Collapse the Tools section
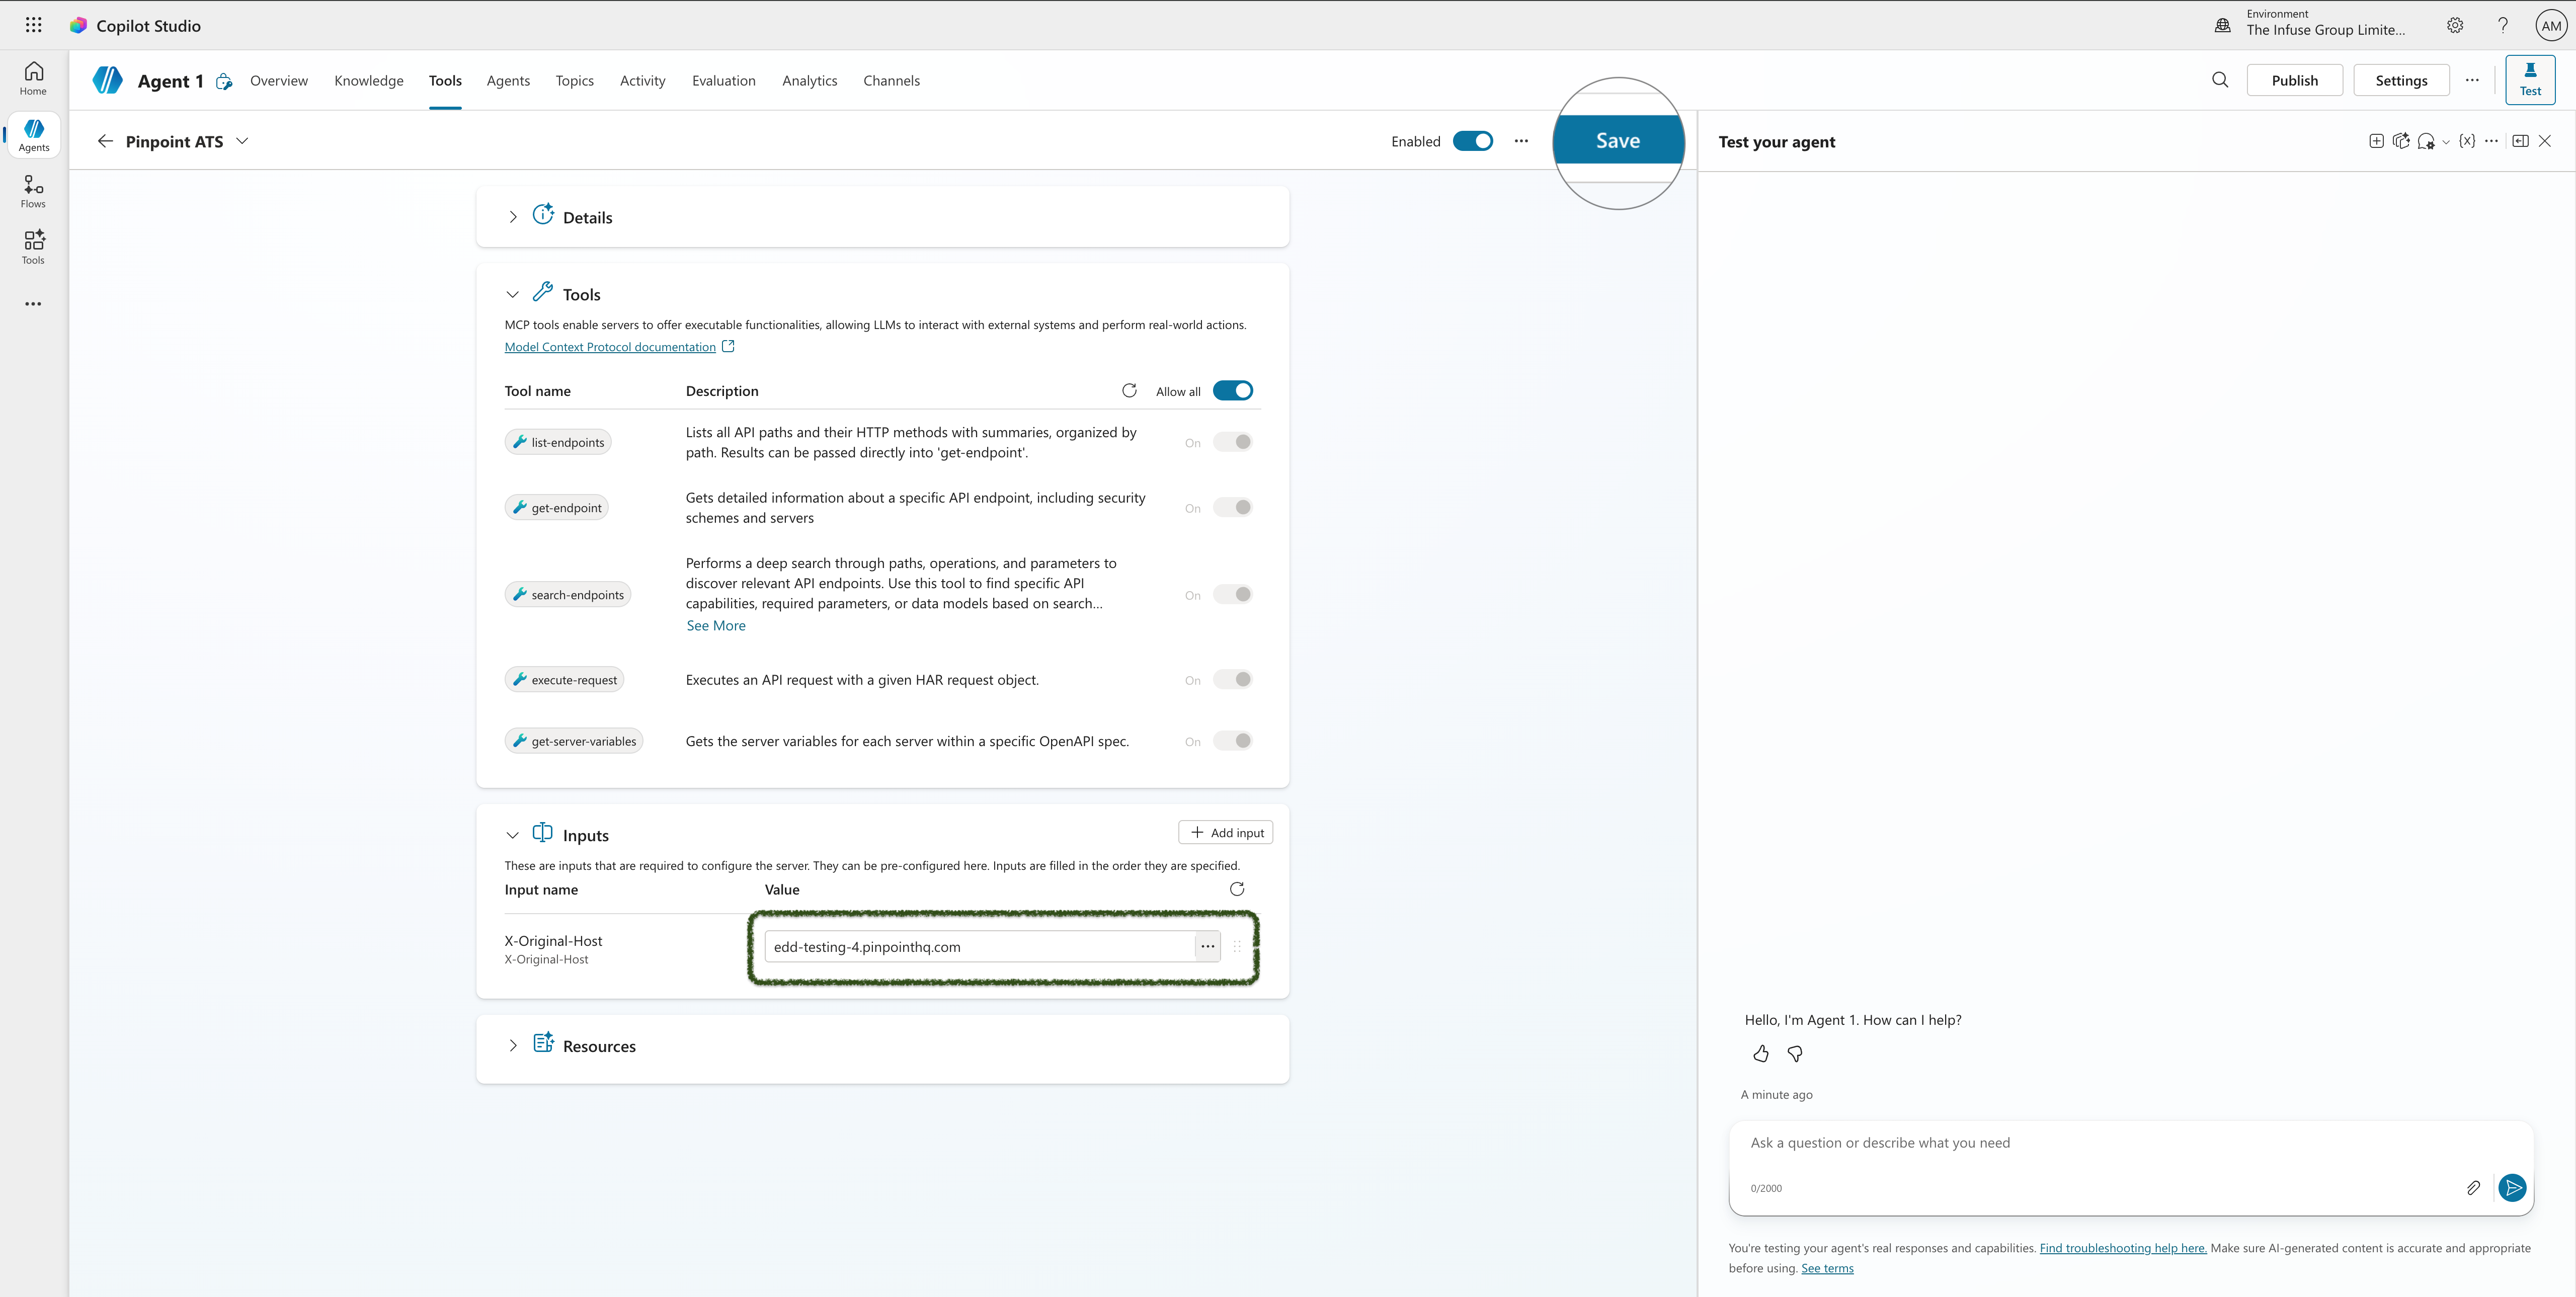The image size is (2576, 1297). coord(513,294)
